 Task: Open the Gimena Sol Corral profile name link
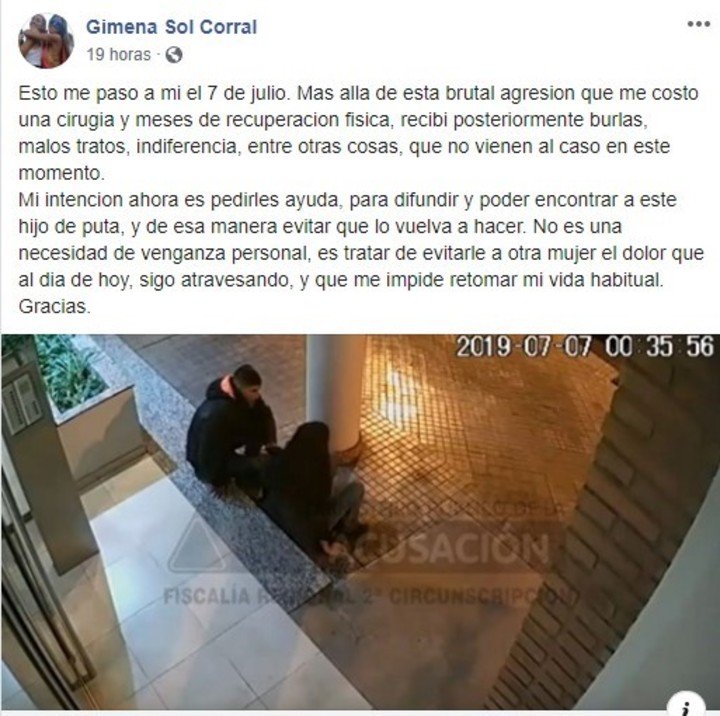(x=171, y=27)
